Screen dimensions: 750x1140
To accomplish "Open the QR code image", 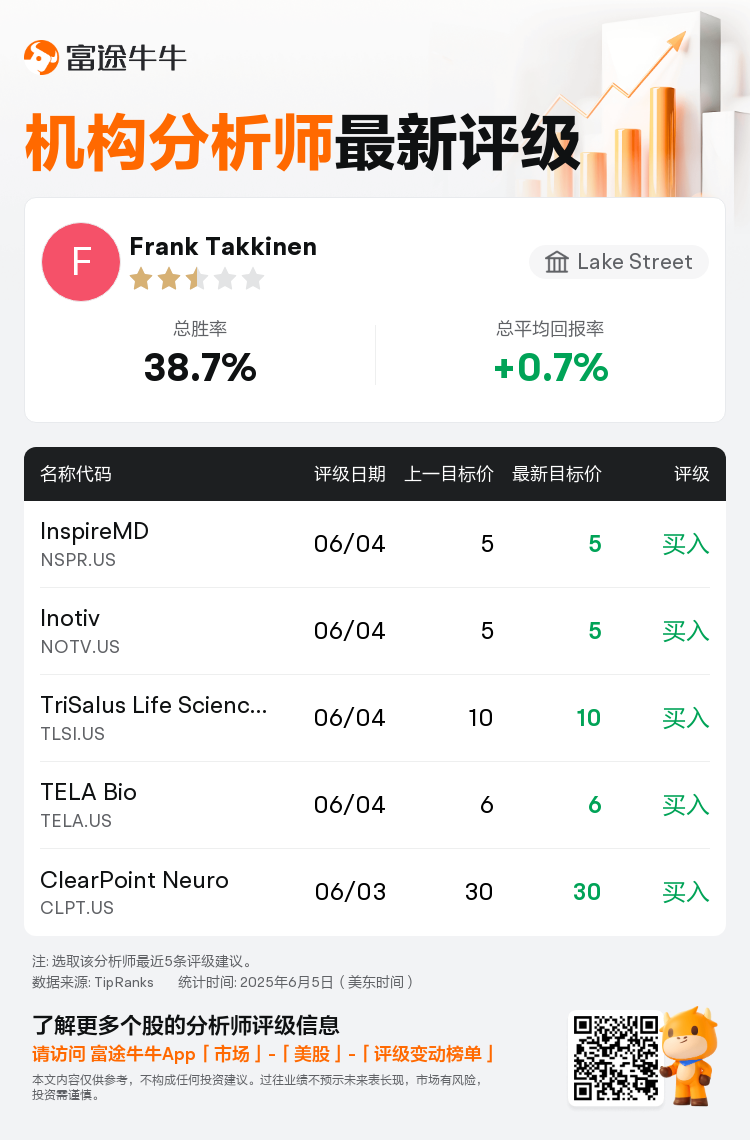I will [616, 1058].
